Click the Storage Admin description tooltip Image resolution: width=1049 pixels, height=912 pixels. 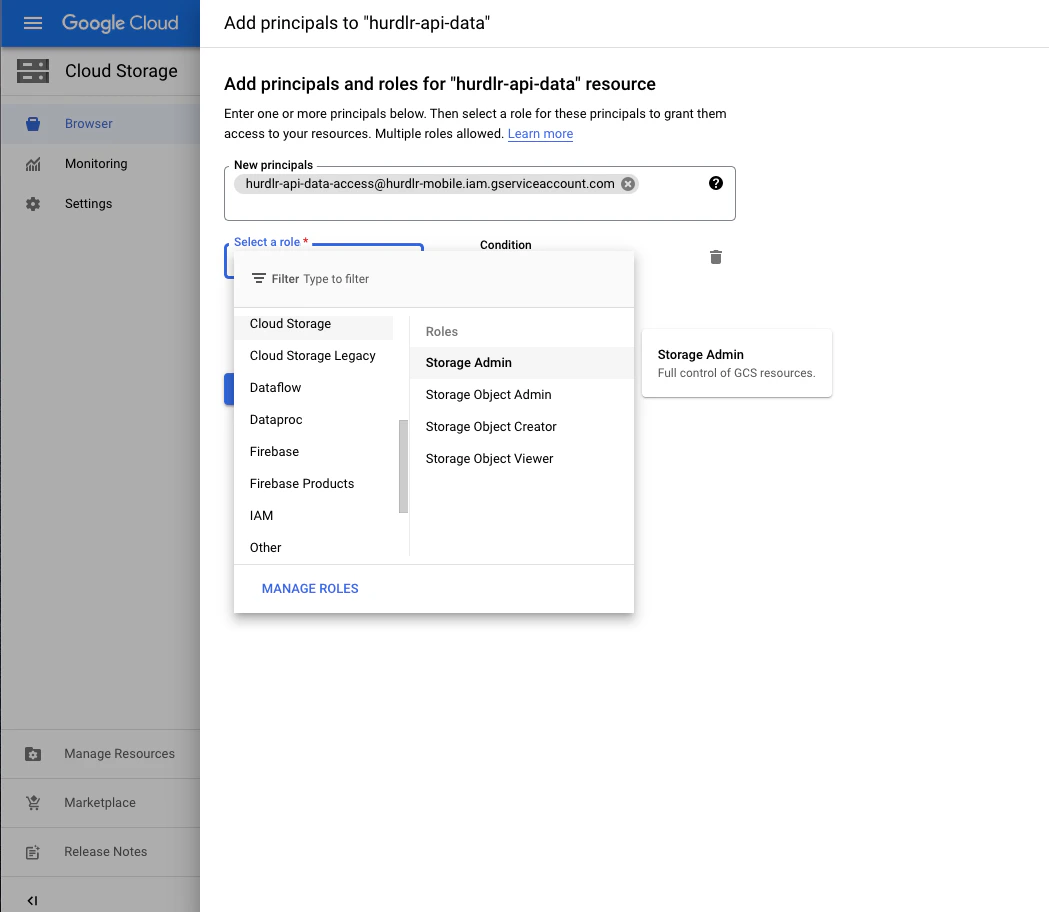(737, 363)
